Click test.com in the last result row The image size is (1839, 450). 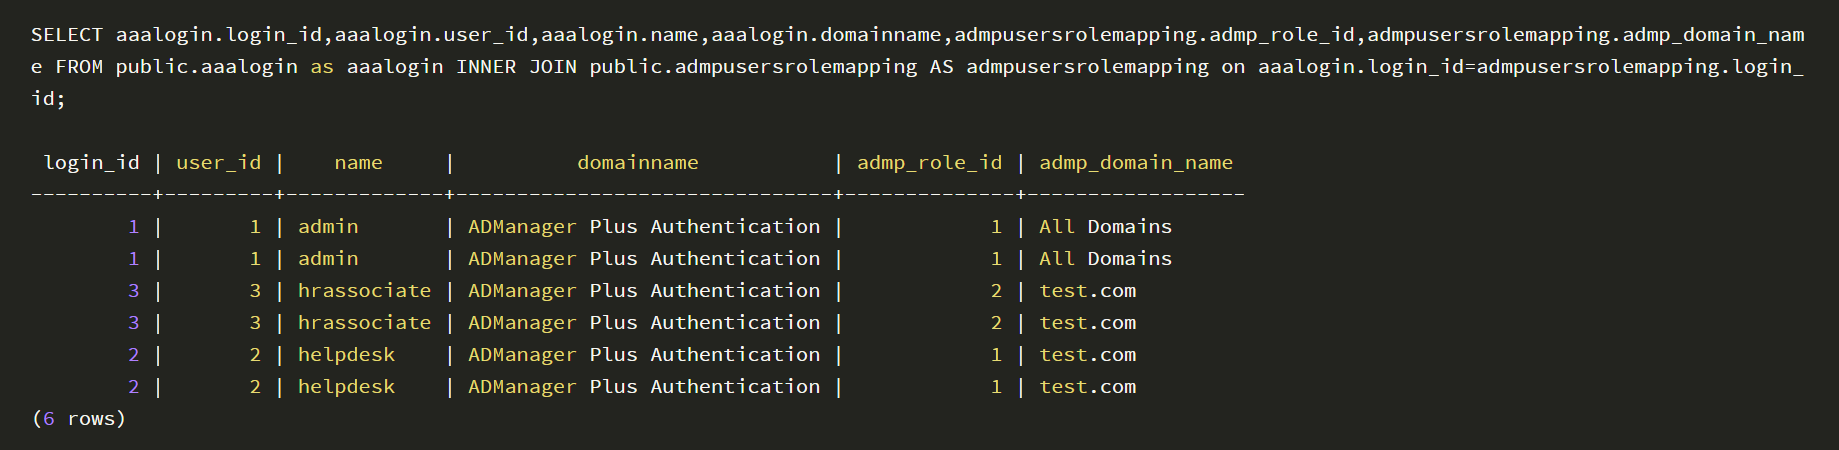coord(1087,387)
